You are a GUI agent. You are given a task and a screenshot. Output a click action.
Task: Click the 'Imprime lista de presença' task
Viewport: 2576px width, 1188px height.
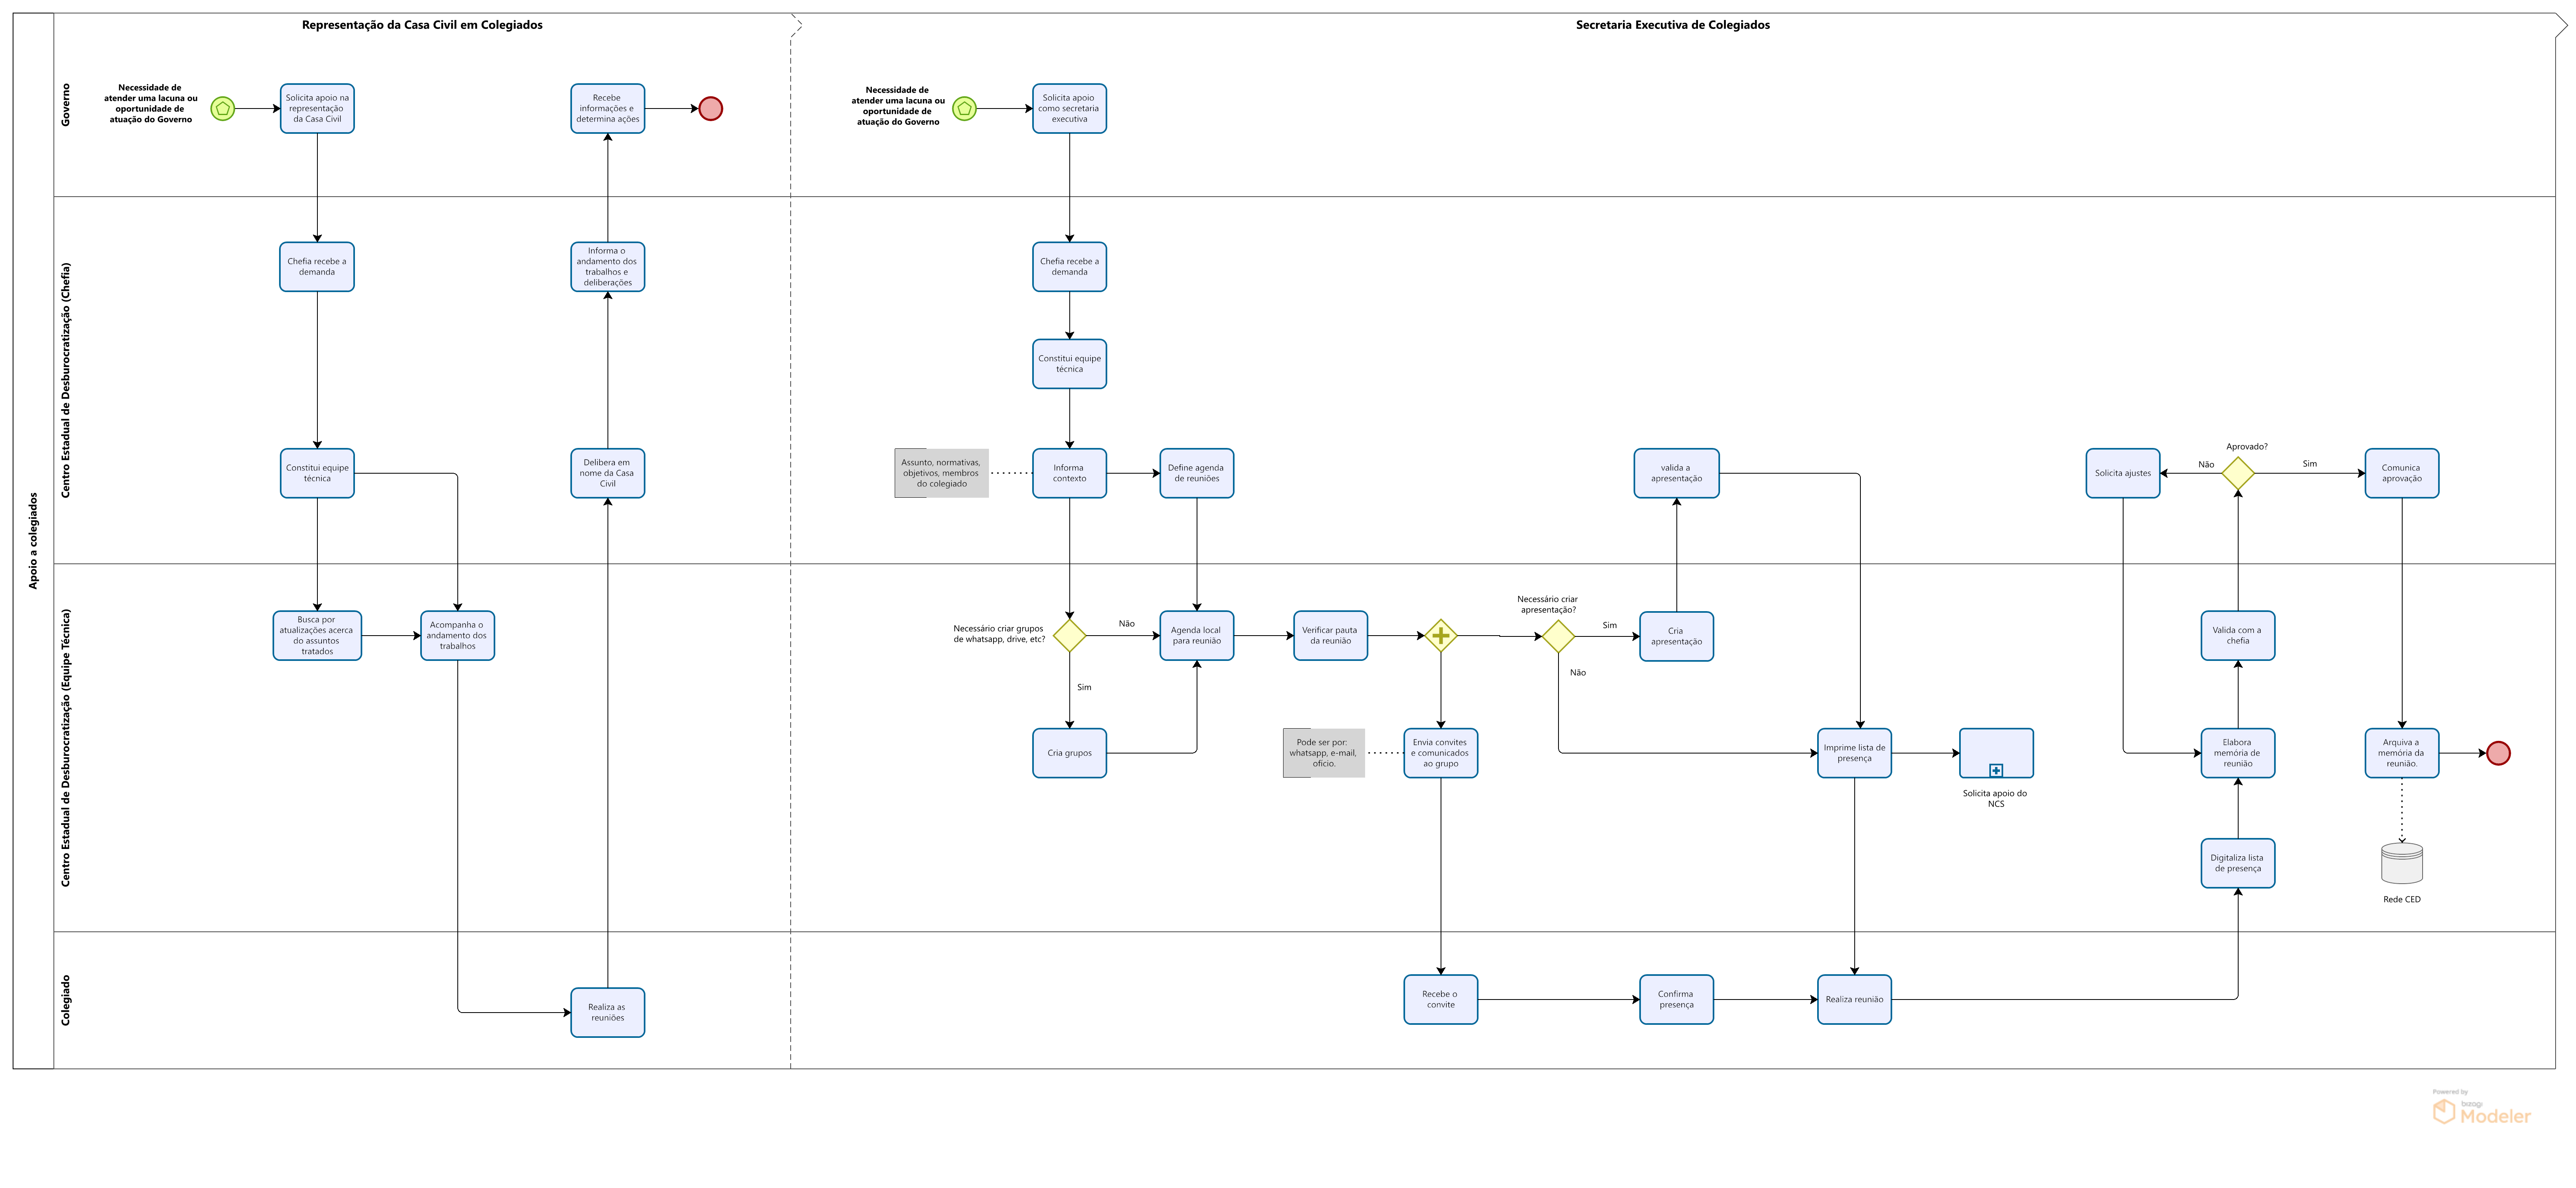click(x=1855, y=753)
